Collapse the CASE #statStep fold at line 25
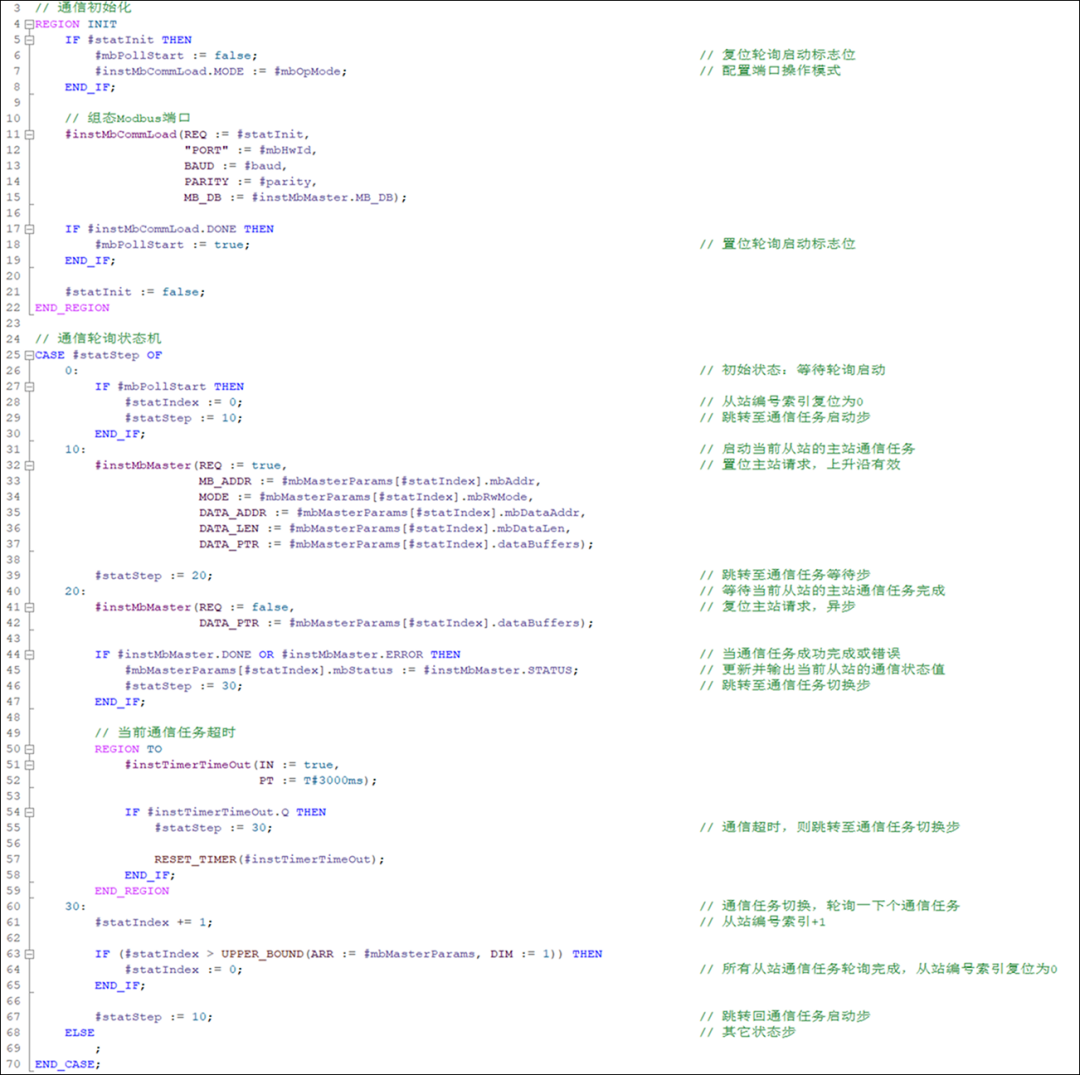Image resolution: width=1080 pixels, height=1075 pixels. tap(29, 355)
